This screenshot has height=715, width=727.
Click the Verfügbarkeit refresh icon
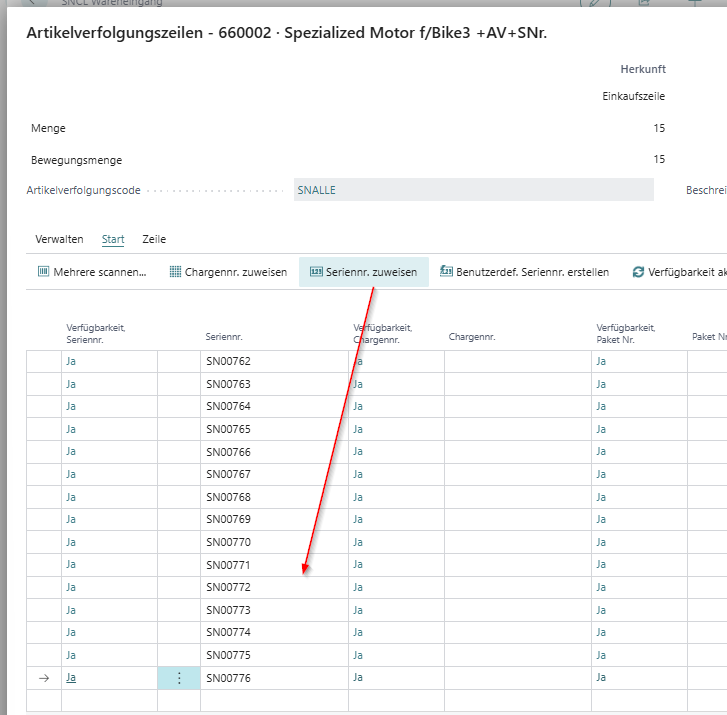pyautogui.click(x=638, y=272)
